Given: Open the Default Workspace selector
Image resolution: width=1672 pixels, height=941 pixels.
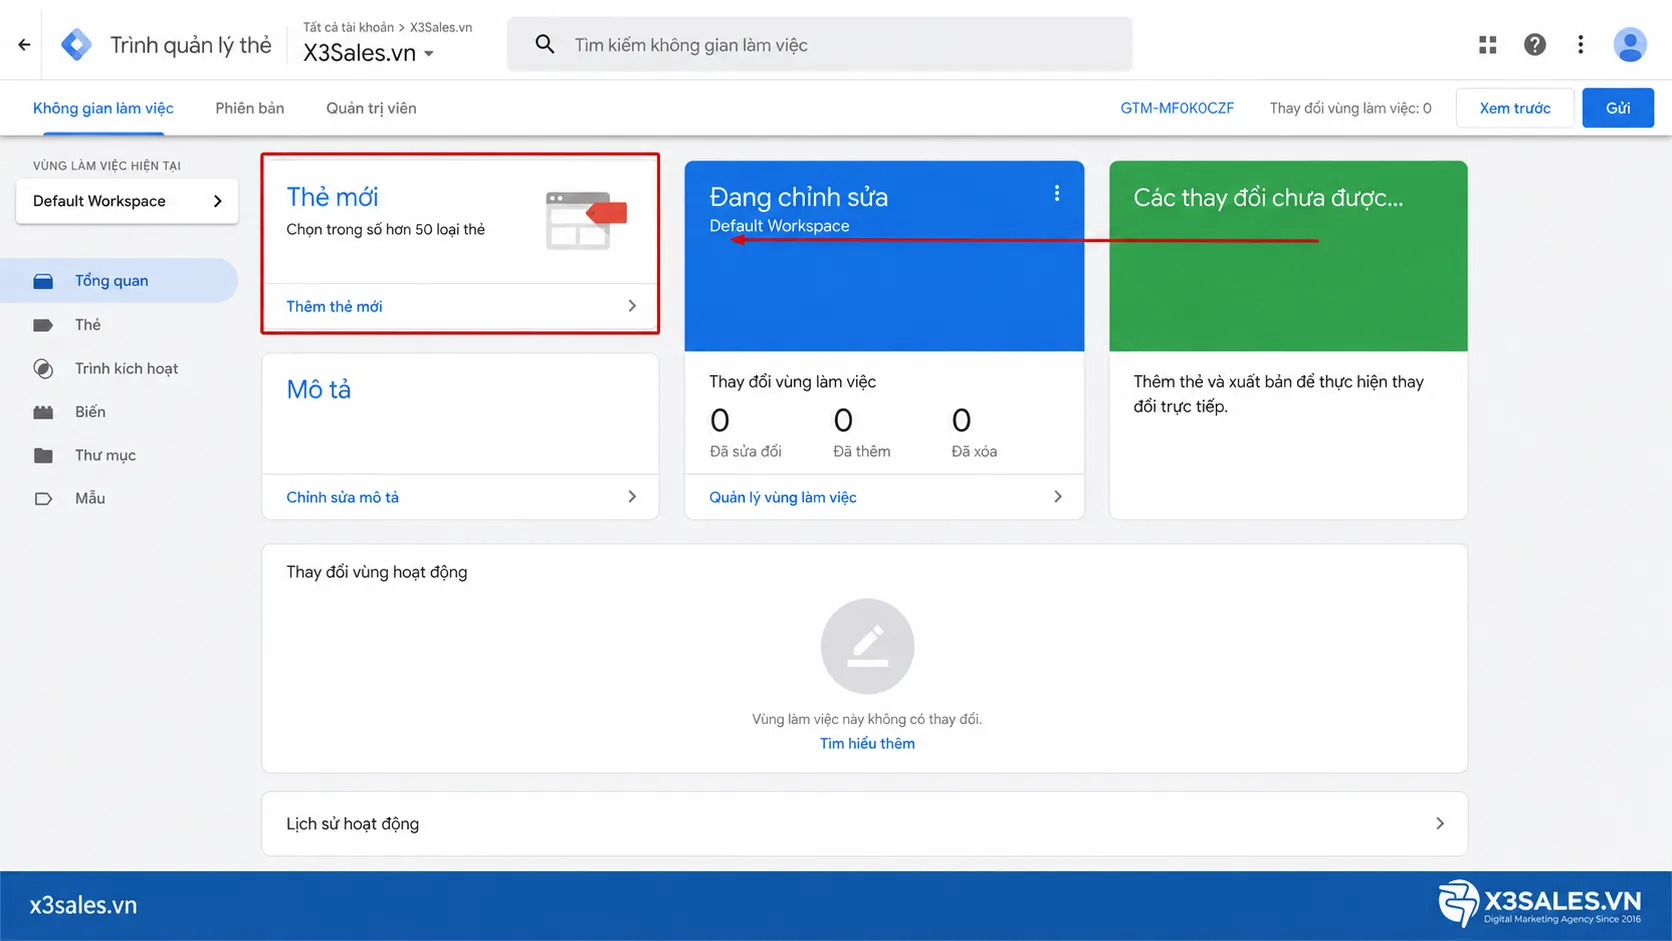Looking at the screenshot, I should [x=127, y=201].
